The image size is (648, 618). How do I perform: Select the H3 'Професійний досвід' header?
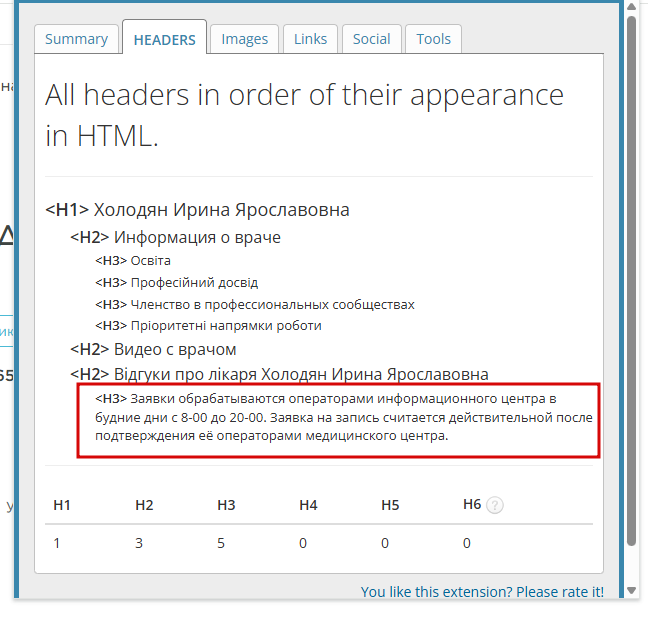click(177, 283)
